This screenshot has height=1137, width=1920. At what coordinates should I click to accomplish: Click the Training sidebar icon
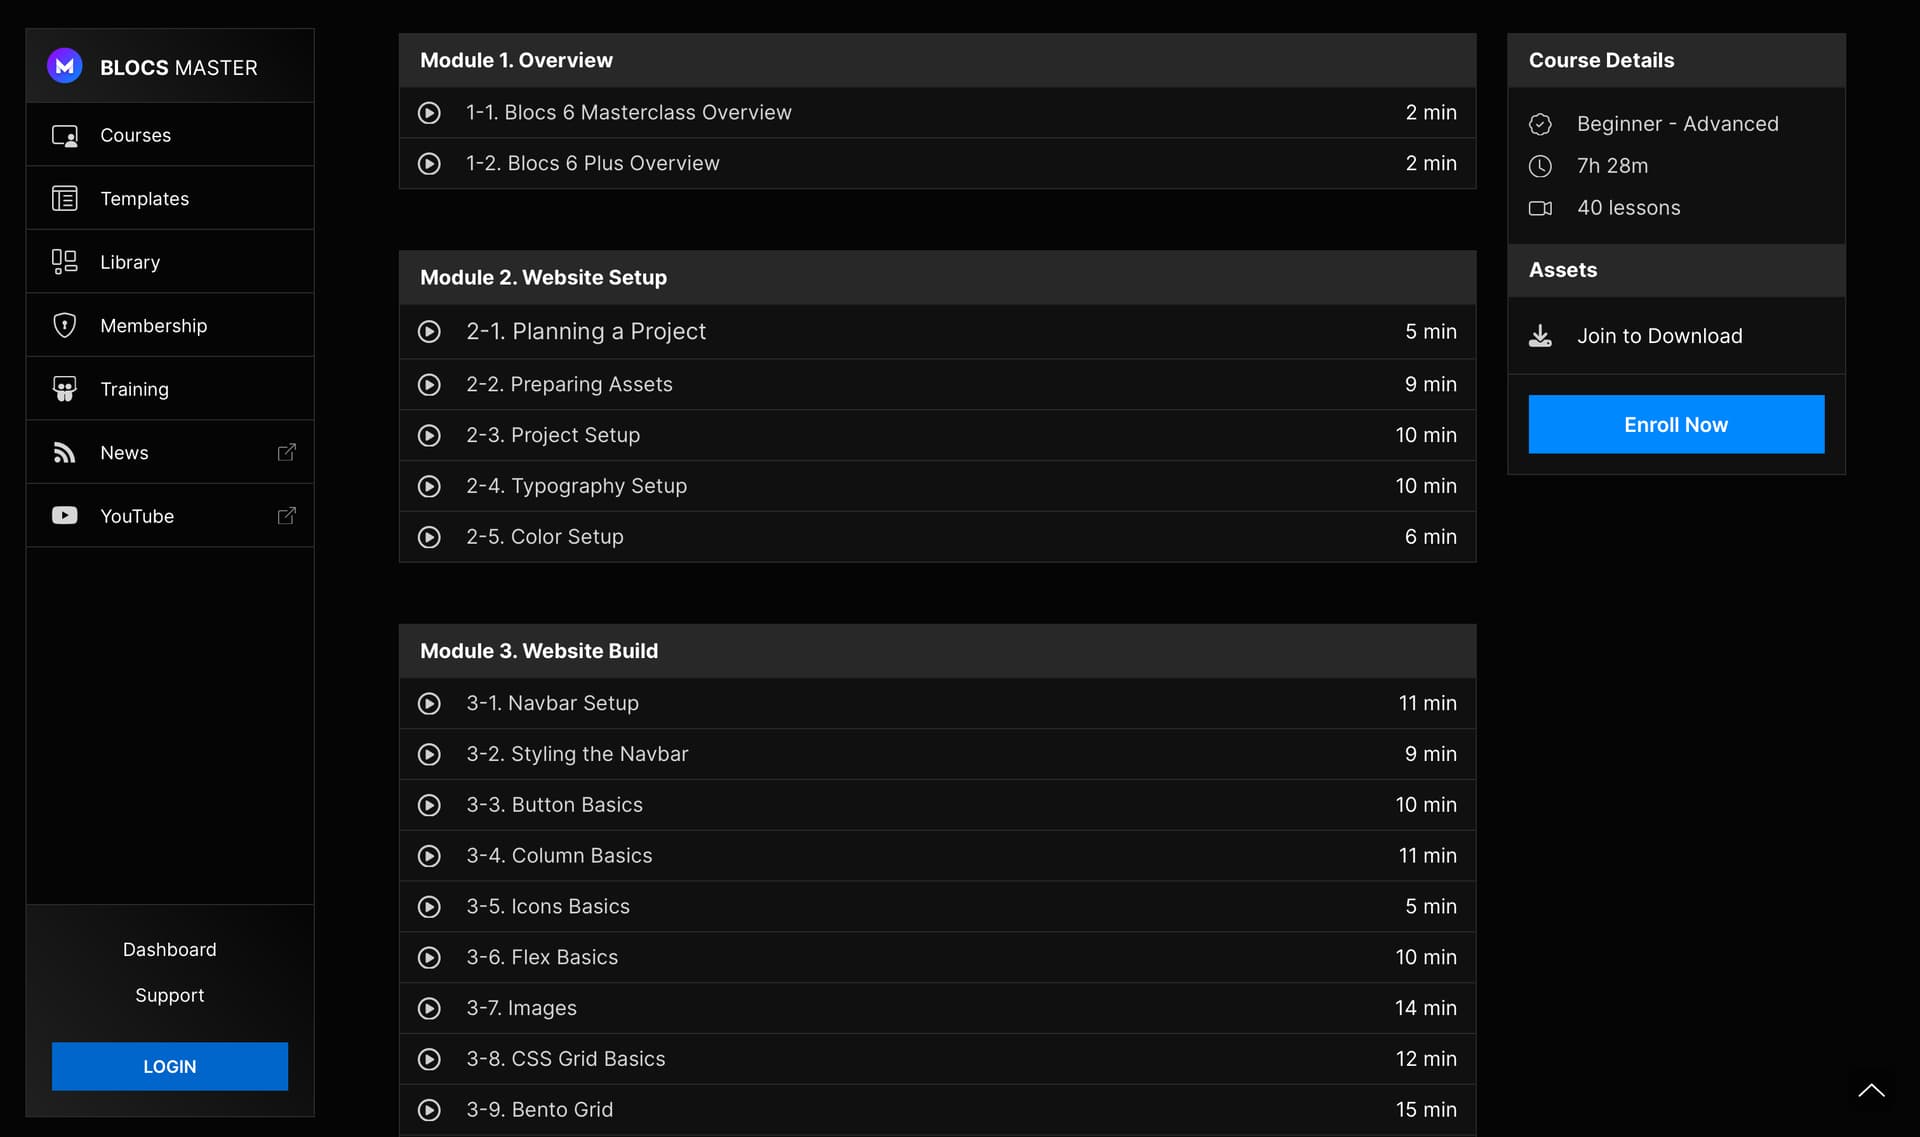click(x=65, y=389)
